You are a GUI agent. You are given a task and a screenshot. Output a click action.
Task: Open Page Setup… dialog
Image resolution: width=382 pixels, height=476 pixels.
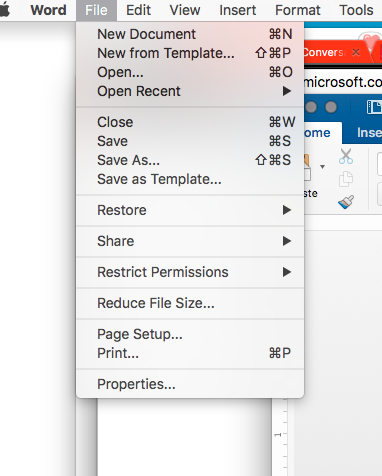point(190,334)
